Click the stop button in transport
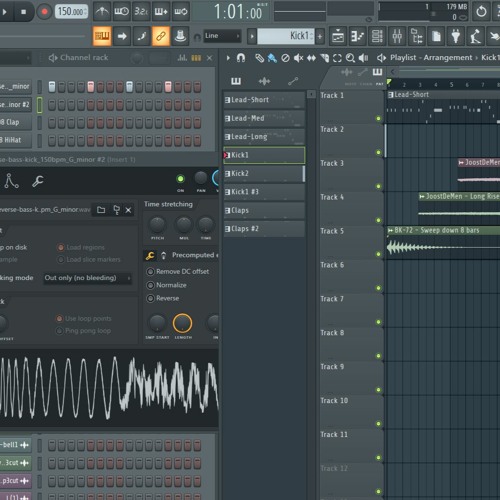Viewport: 500px width, 500px height. click(23, 12)
